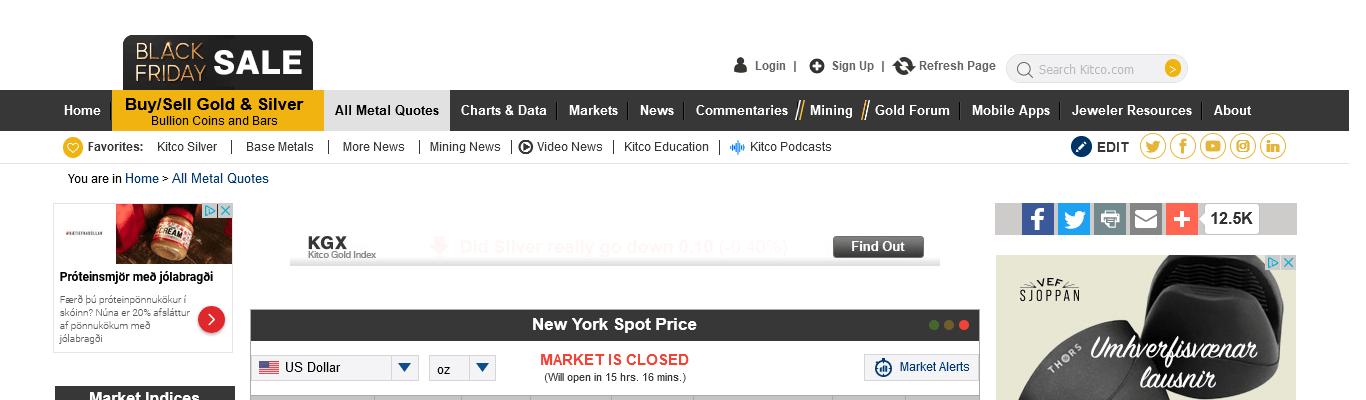The image size is (1366, 400).
Task: Click the search magnifier icon
Action: 1024,70
